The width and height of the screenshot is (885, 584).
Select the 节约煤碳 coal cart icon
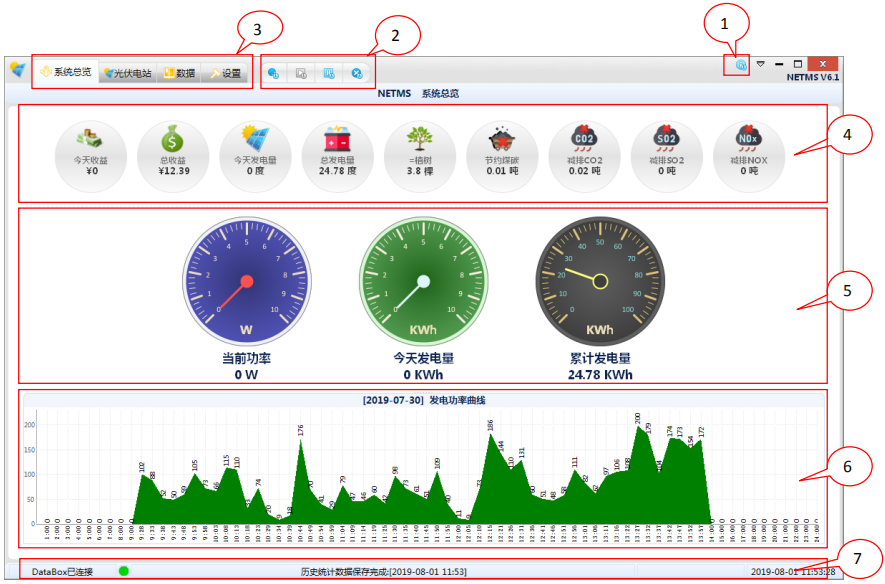click(502, 138)
